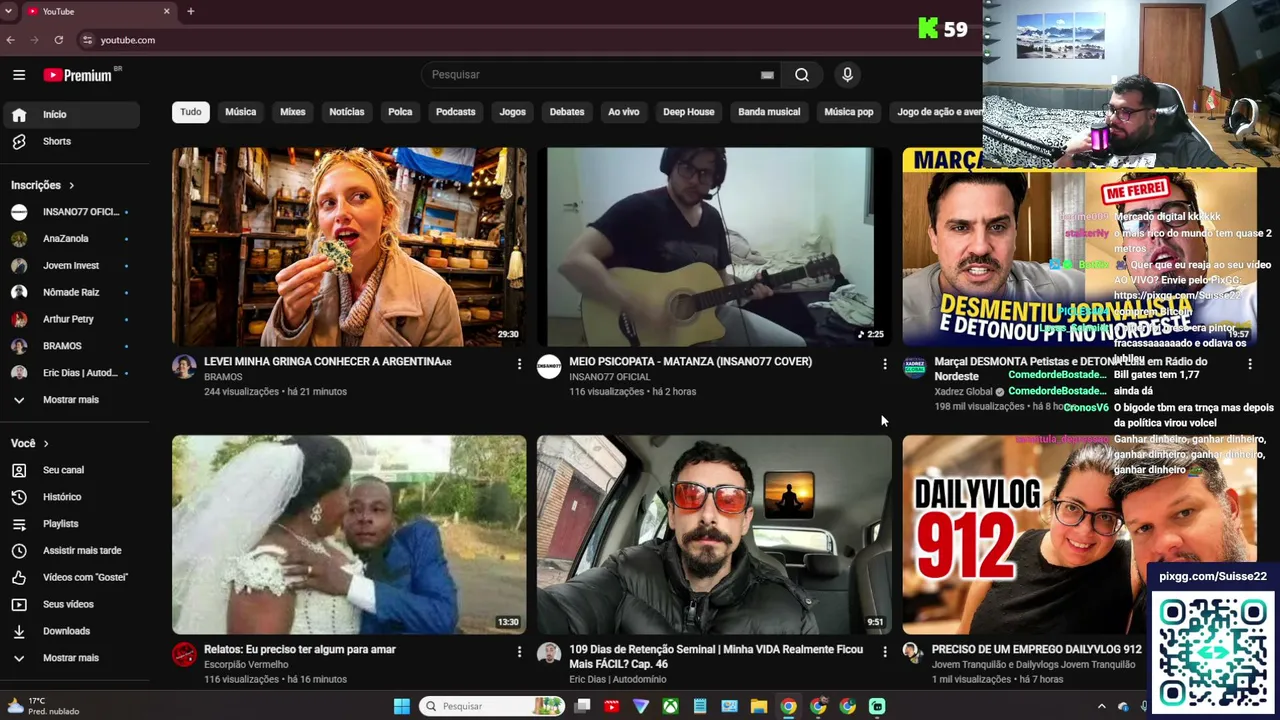
Task: Open Shorts from the sidebar
Action: [x=70, y=142]
